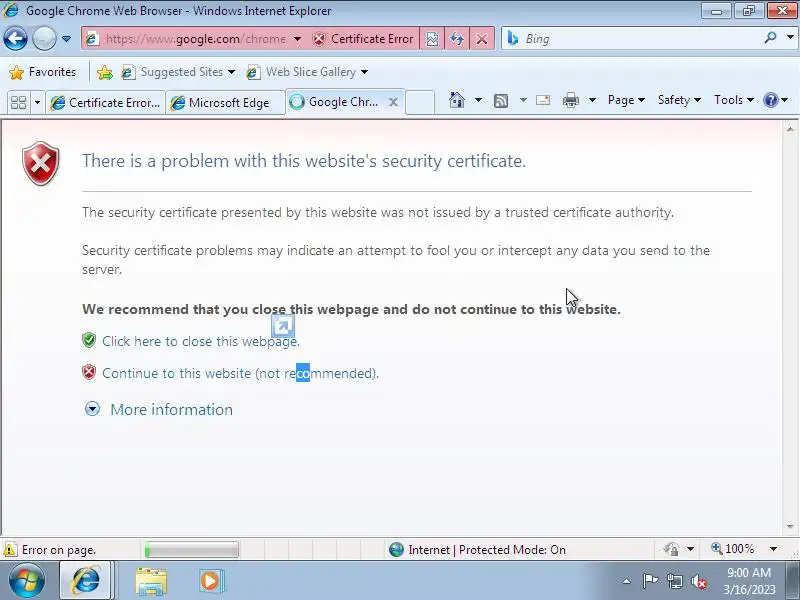Add page to Favorites bar icon
This screenshot has height=600, width=800.
point(105,72)
